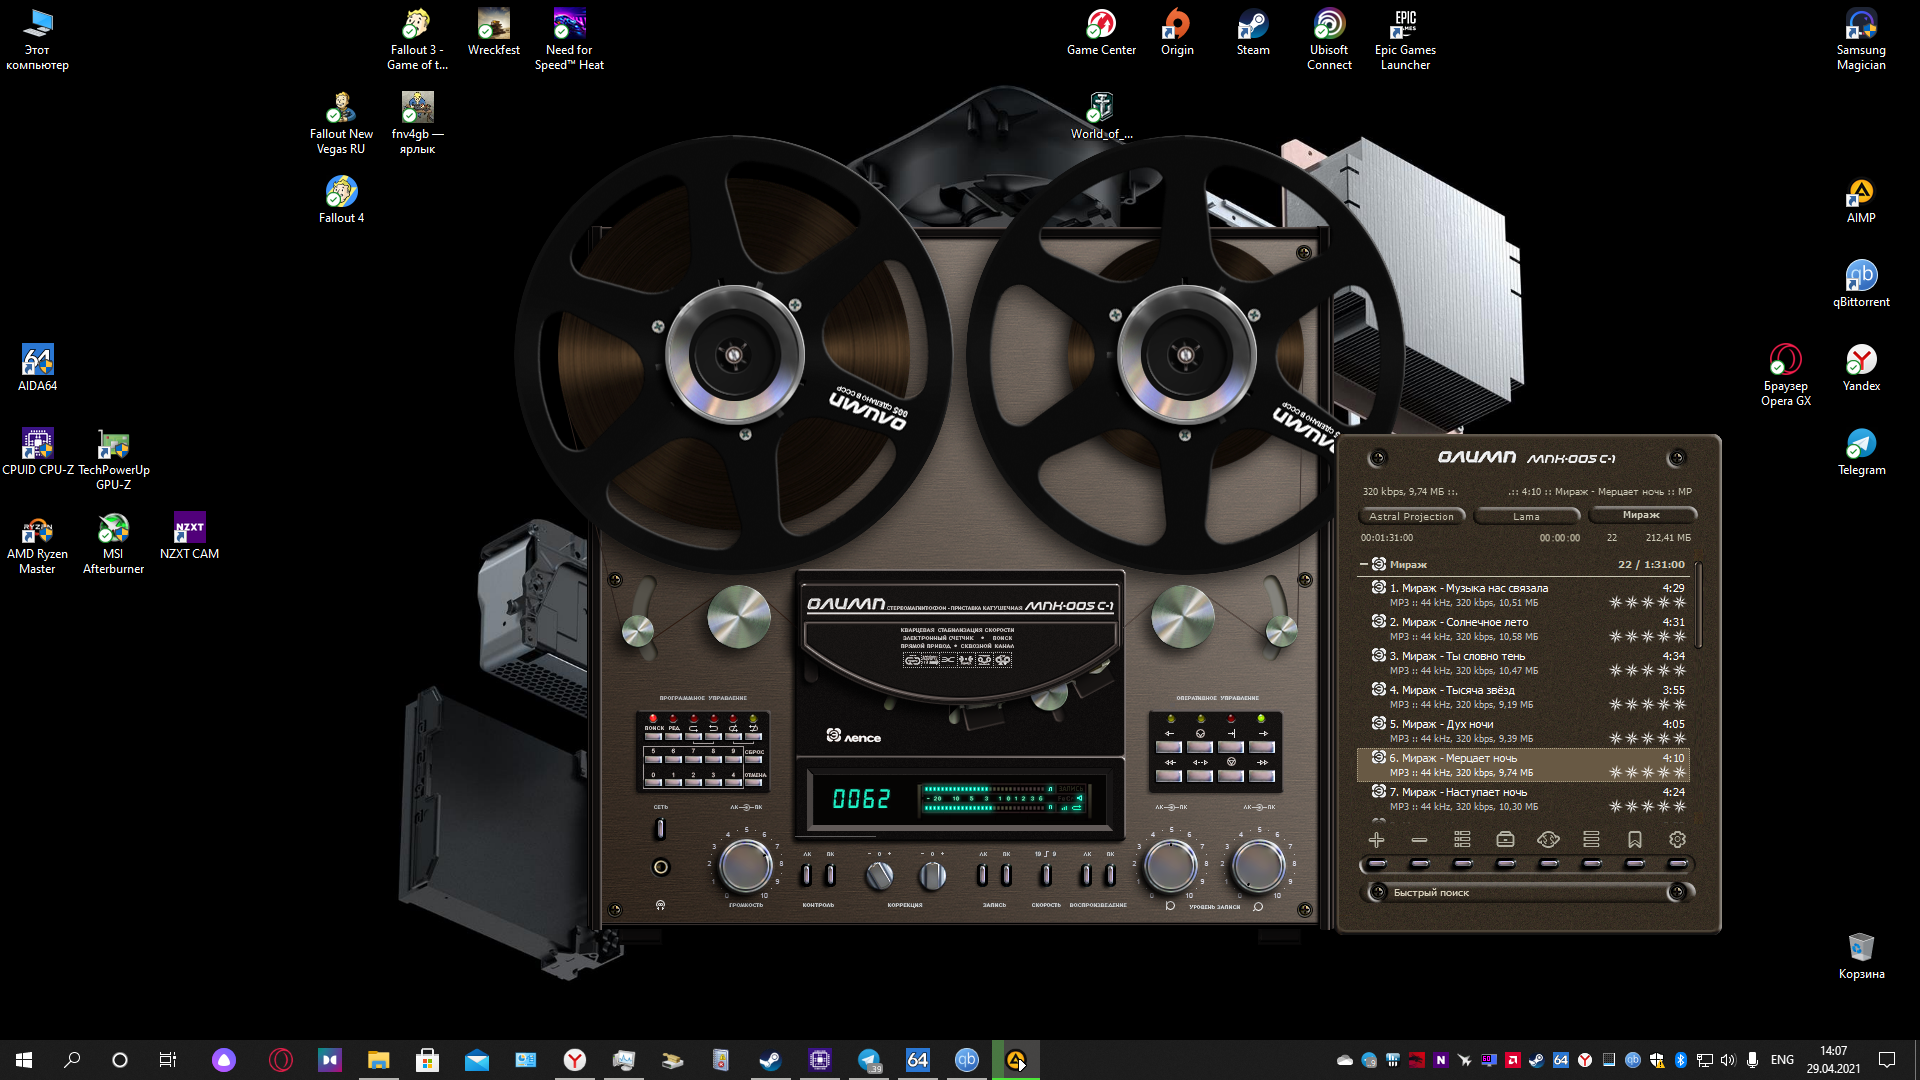Flip the КОНТРОЛЬ ПК toggle switch

[x=830, y=875]
